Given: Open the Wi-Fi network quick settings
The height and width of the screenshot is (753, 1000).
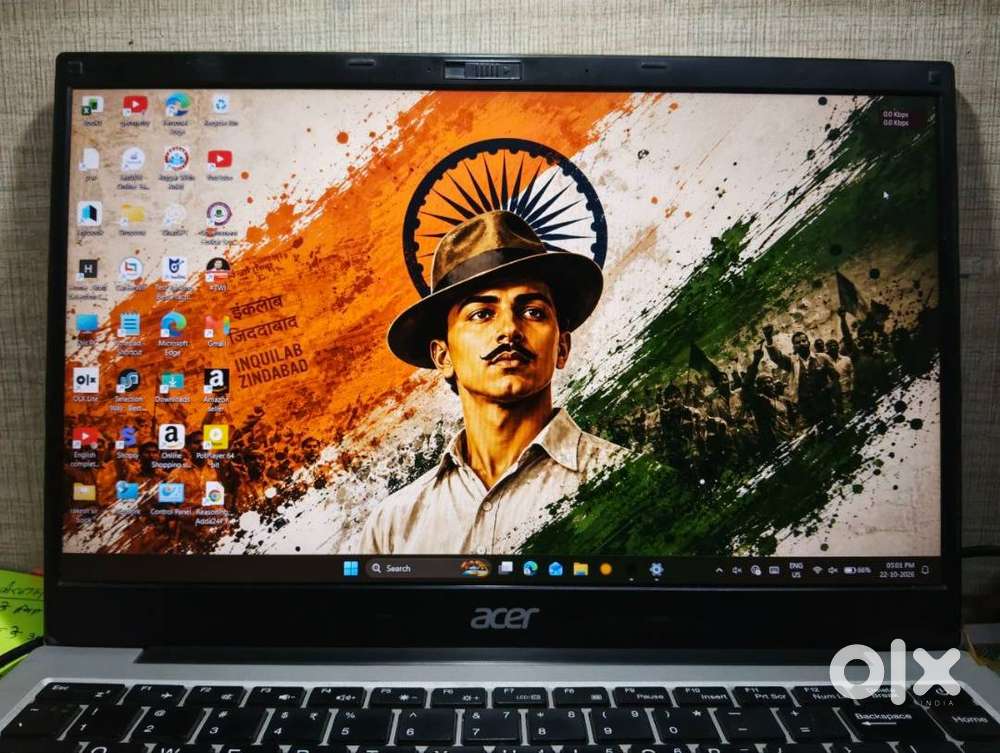Looking at the screenshot, I should pyautogui.click(x=817, y=571).
